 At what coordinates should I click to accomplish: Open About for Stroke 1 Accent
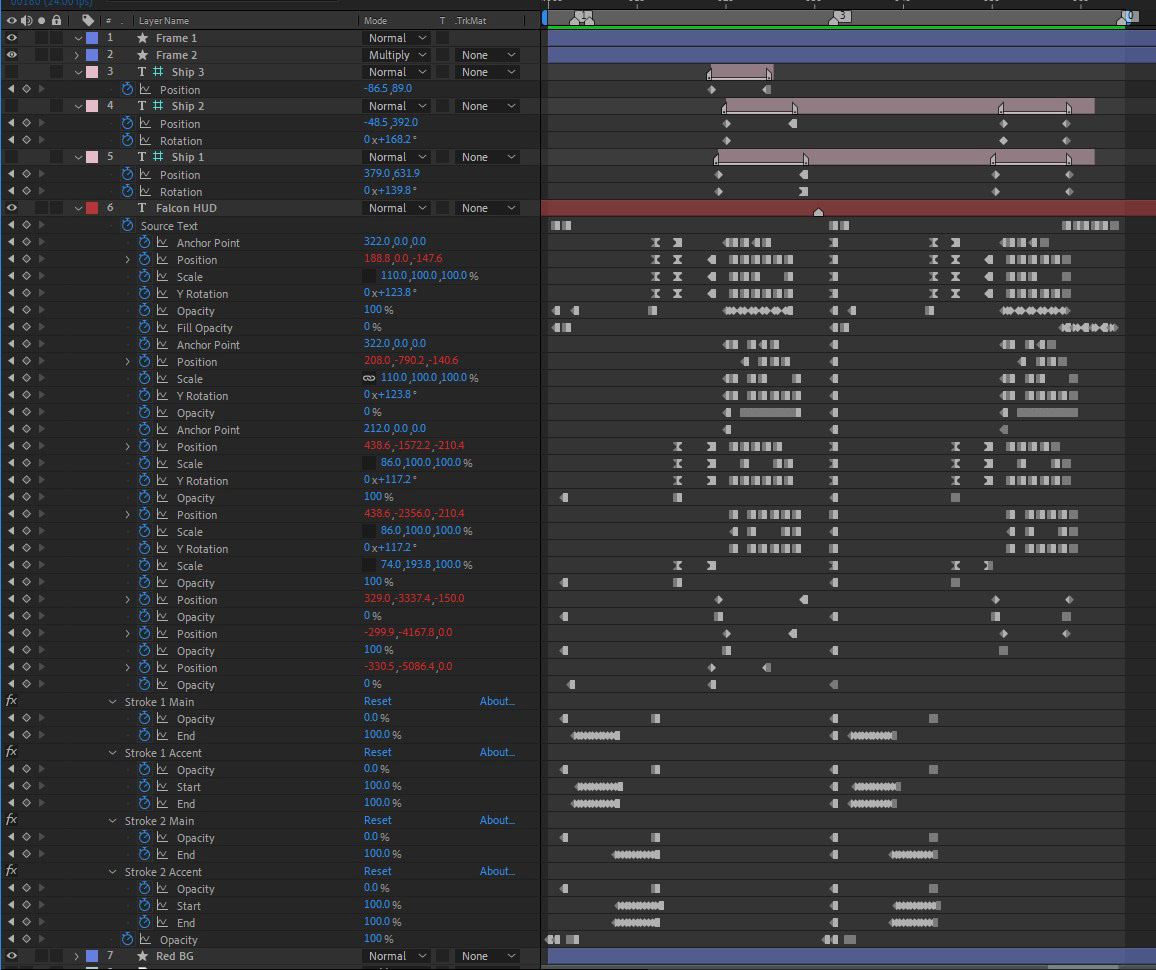click(497, 752)
